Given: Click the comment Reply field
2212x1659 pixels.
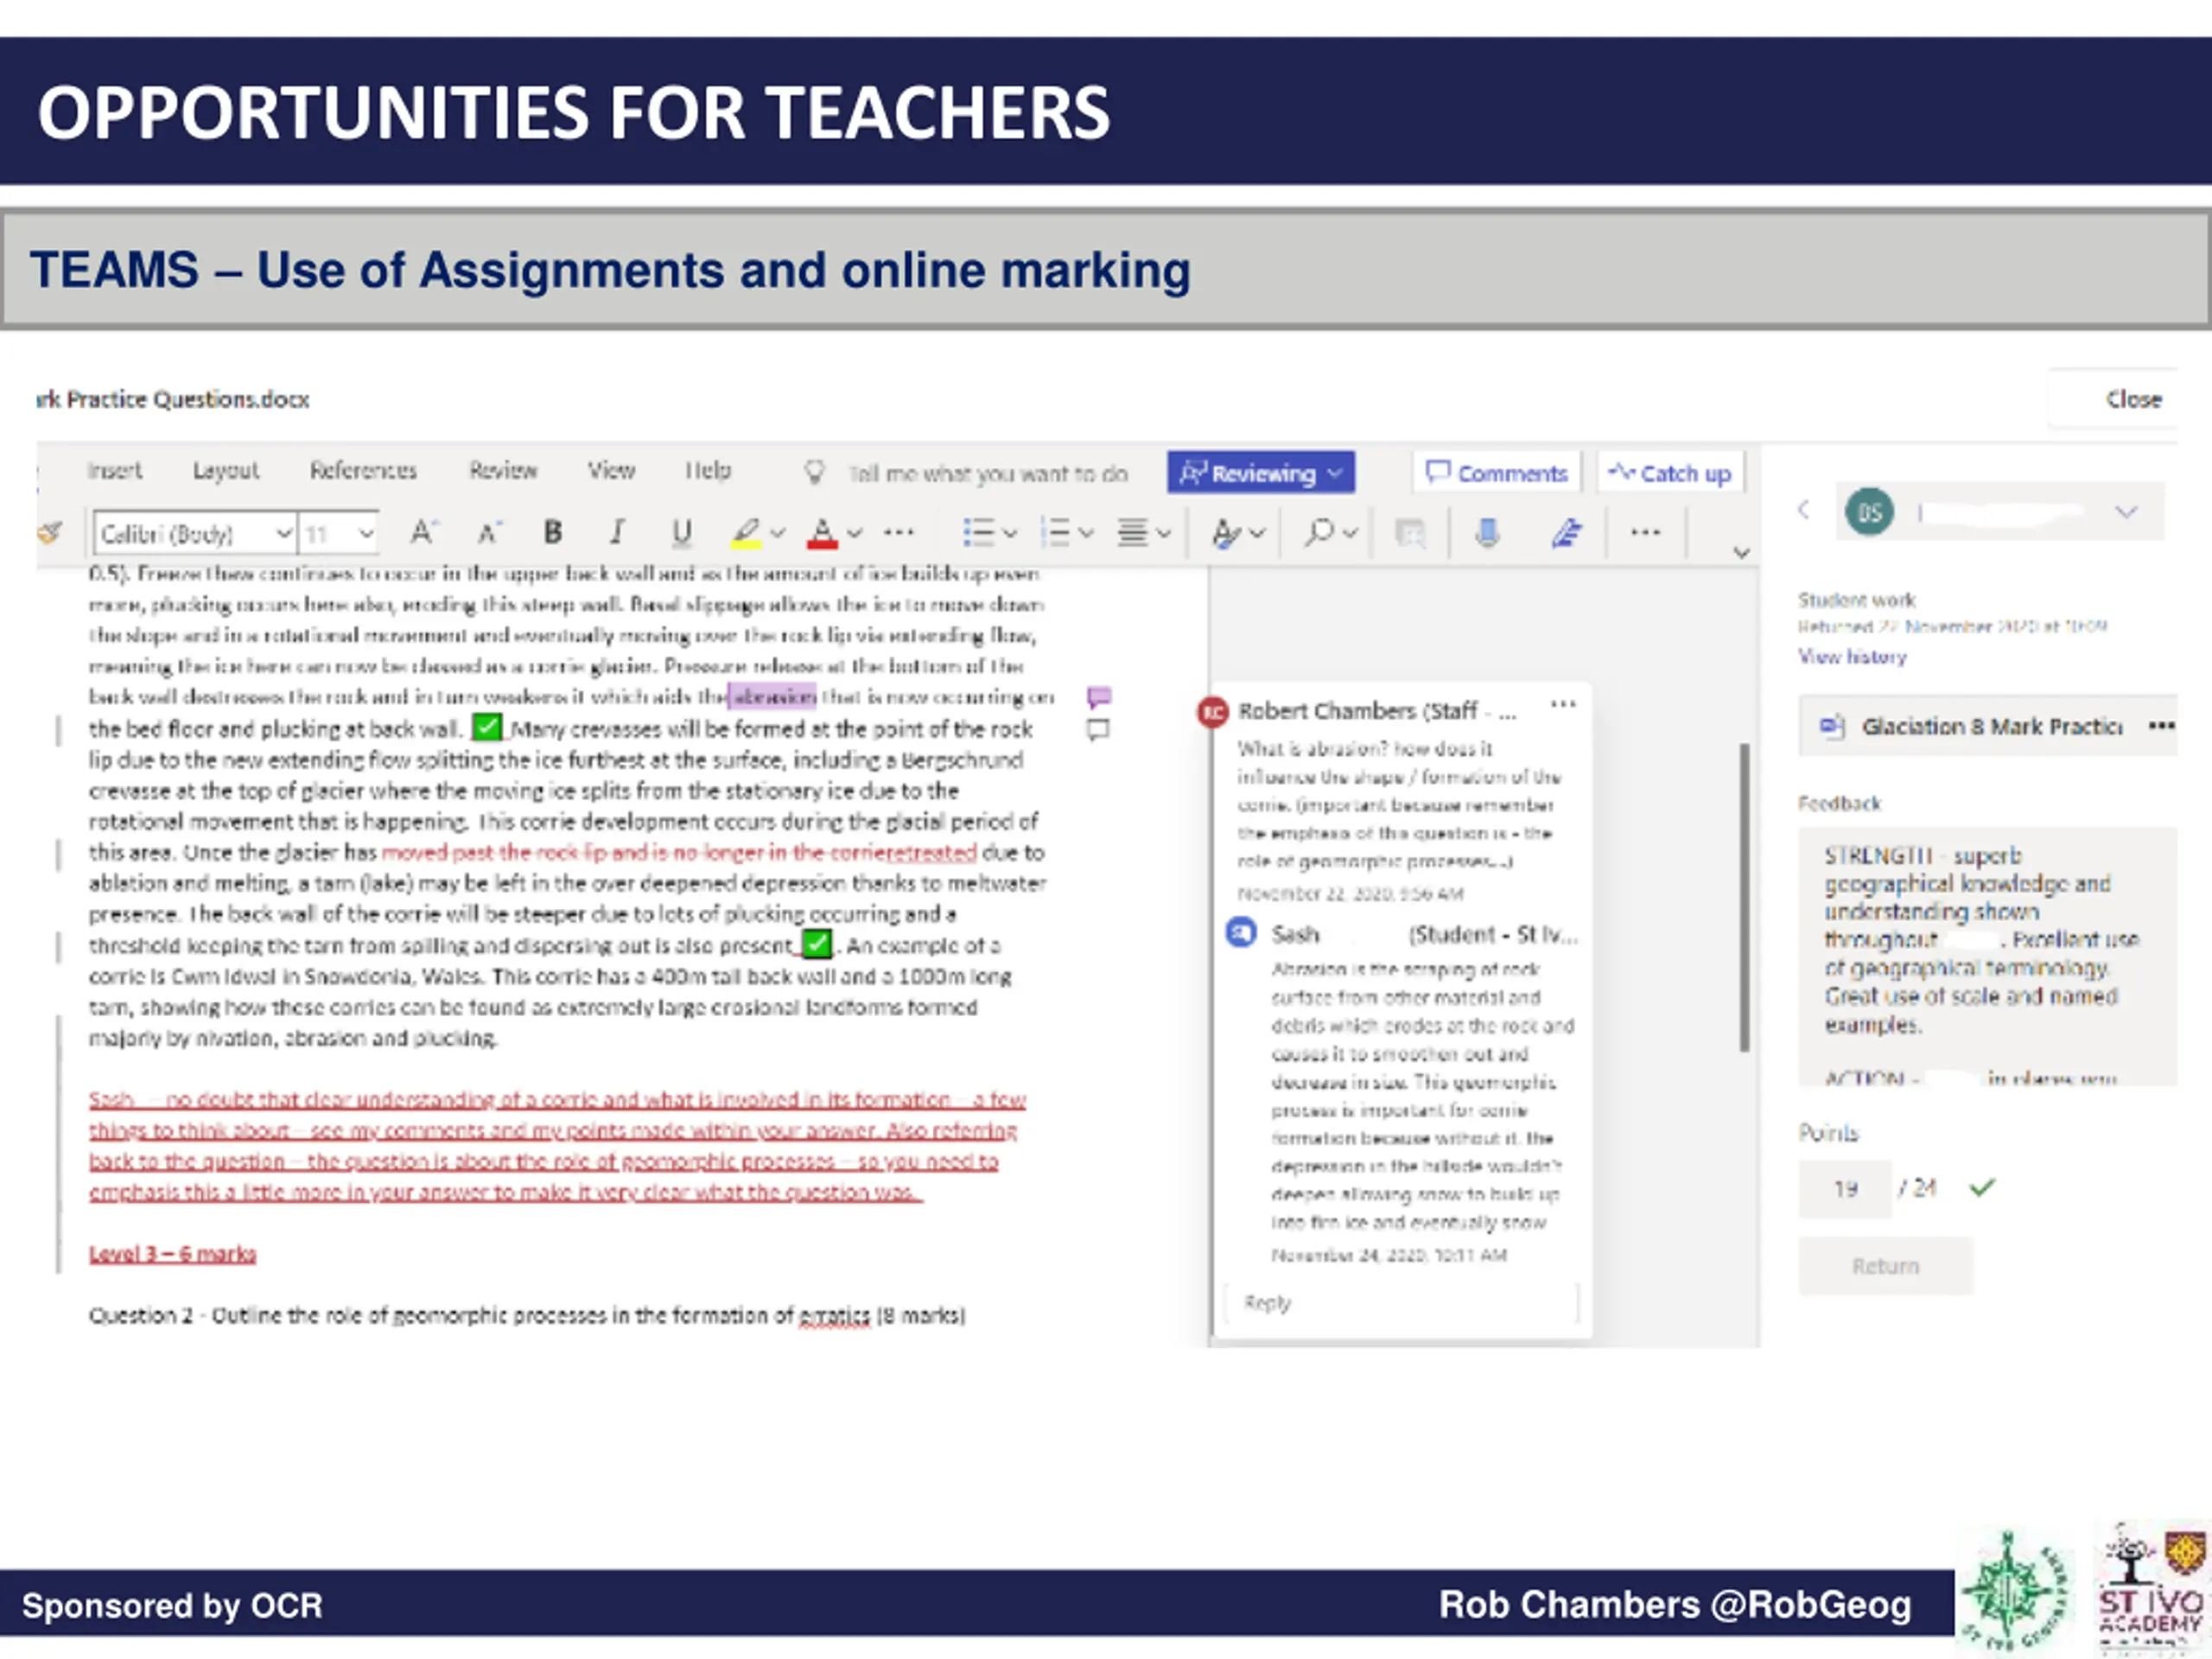Looking at the screenshot, I should tap(1400, 1302).
